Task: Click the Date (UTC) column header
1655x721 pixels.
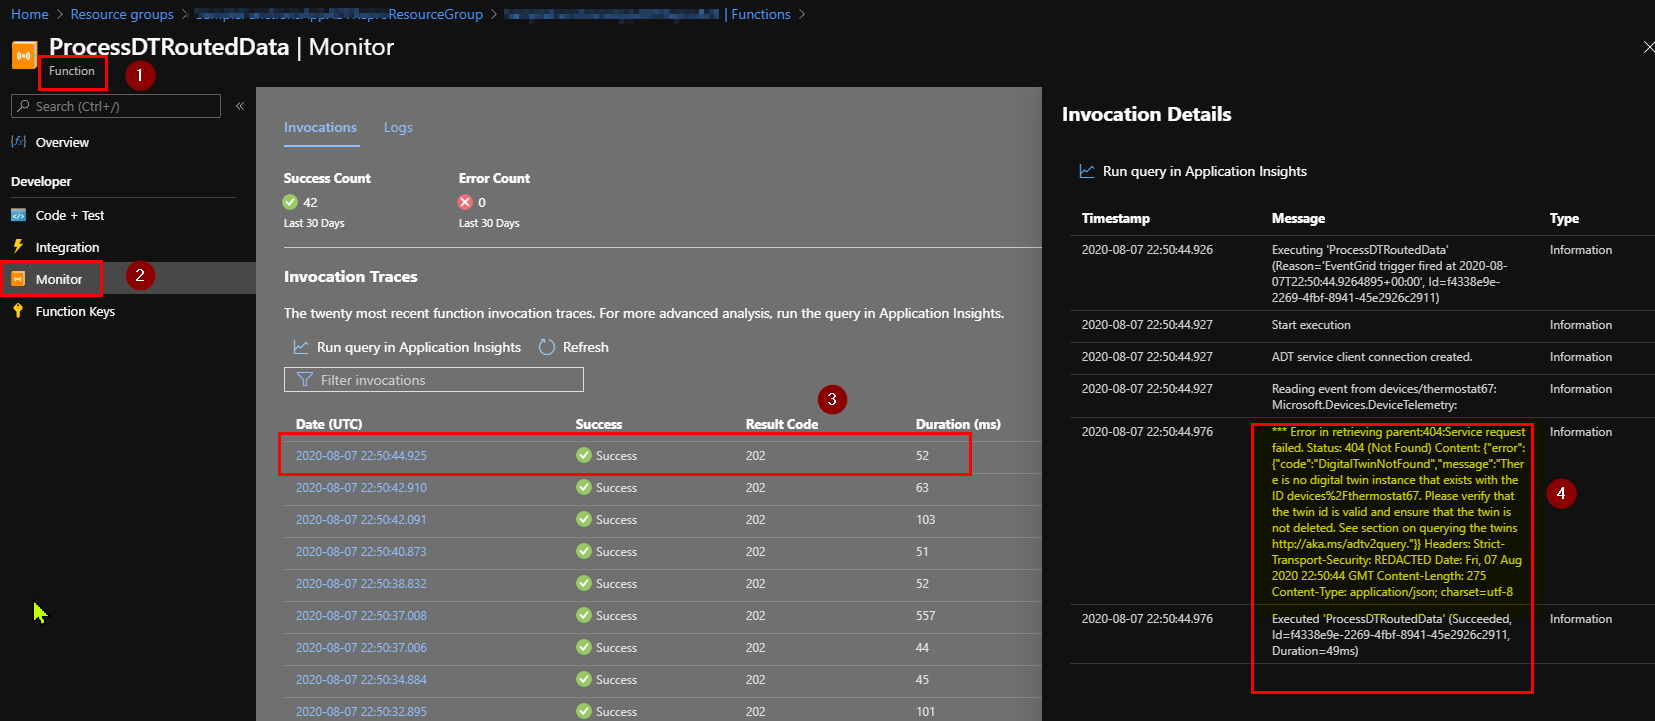Action: [x=329, y=424]
